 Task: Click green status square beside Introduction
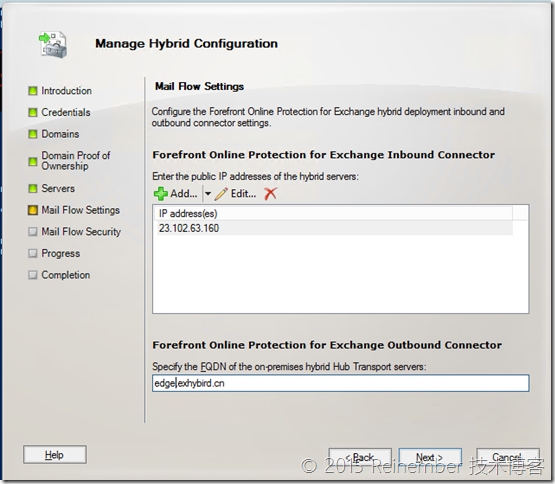(x=33, y=91)
